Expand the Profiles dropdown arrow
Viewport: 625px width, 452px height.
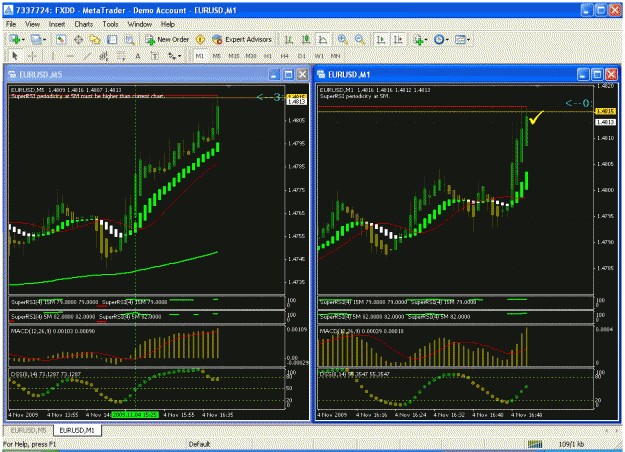point(45,40)
